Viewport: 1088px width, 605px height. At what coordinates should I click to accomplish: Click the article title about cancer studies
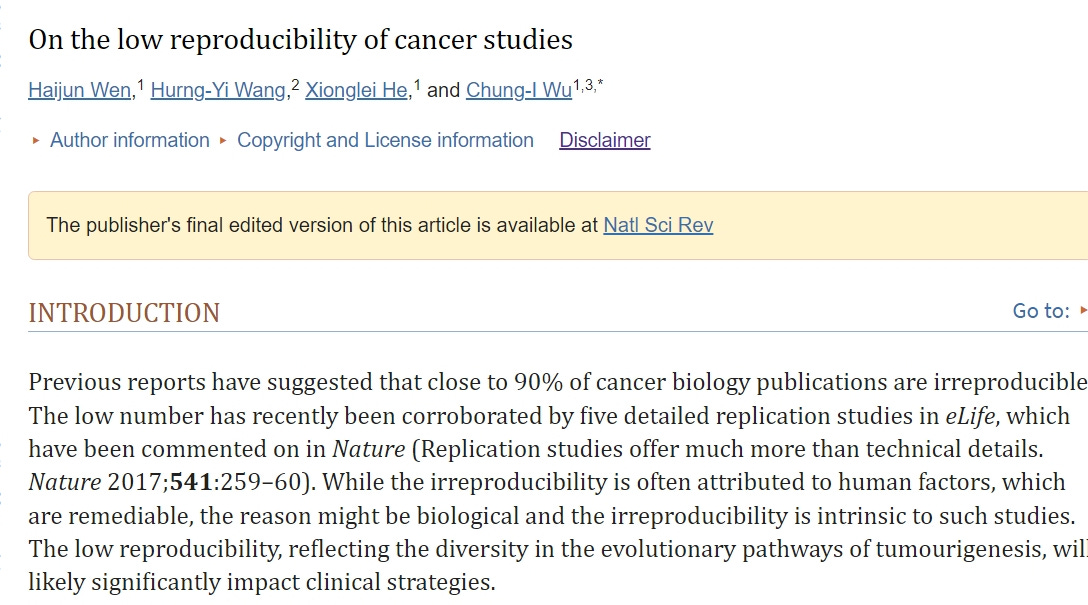tap(300, 40)
